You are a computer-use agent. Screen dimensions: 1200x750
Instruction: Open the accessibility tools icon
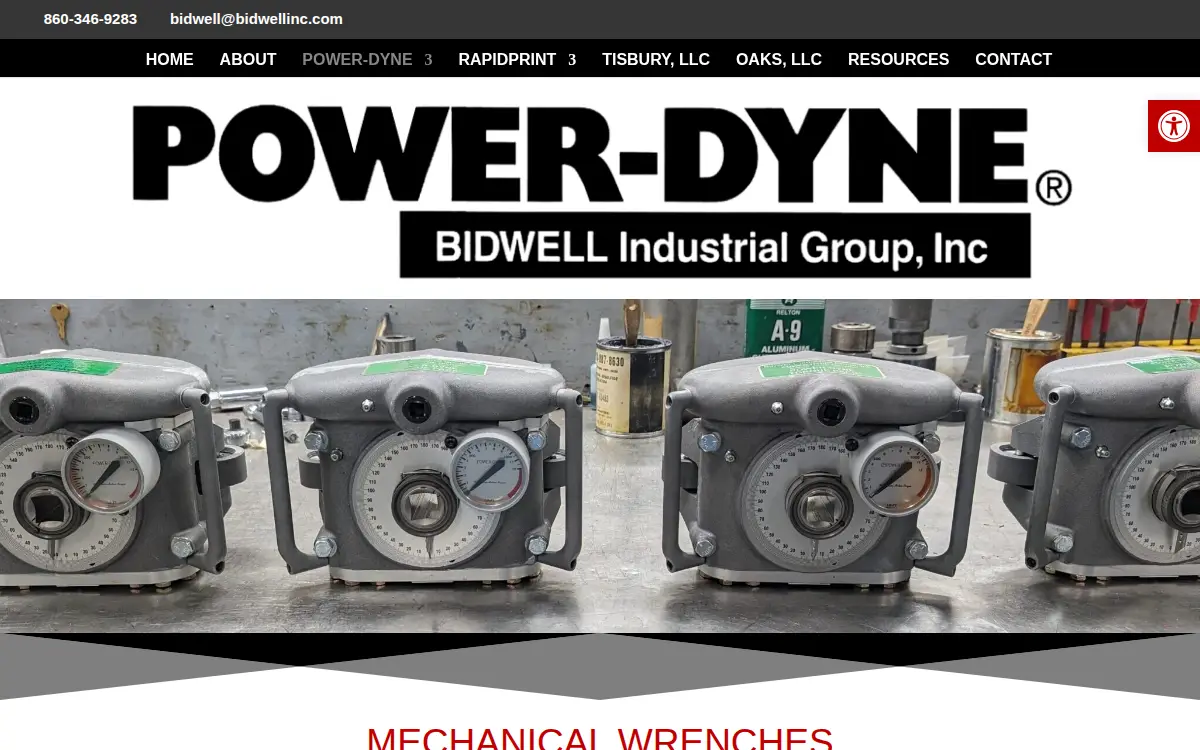point(1174,126)
